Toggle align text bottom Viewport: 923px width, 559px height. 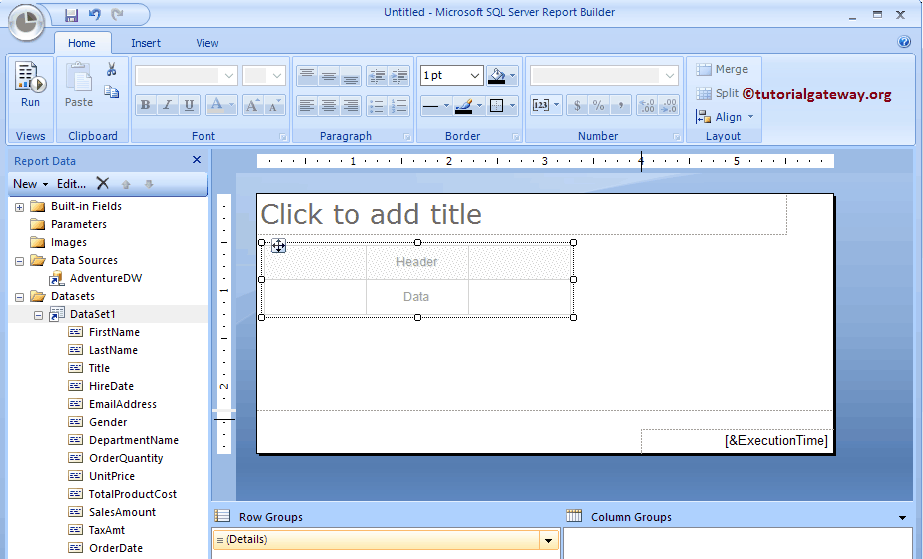[x=350, y=75]
